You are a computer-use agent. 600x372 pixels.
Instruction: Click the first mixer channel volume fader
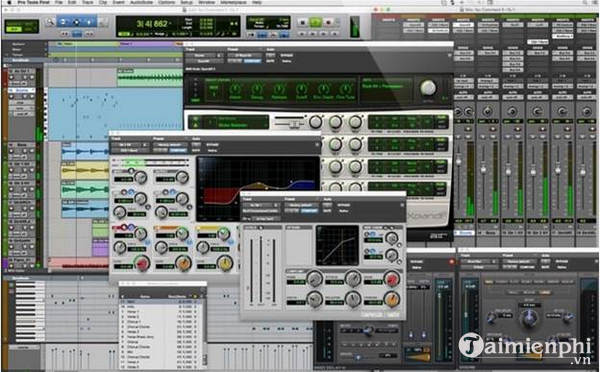pyautogui.click(x=459, y=162)
